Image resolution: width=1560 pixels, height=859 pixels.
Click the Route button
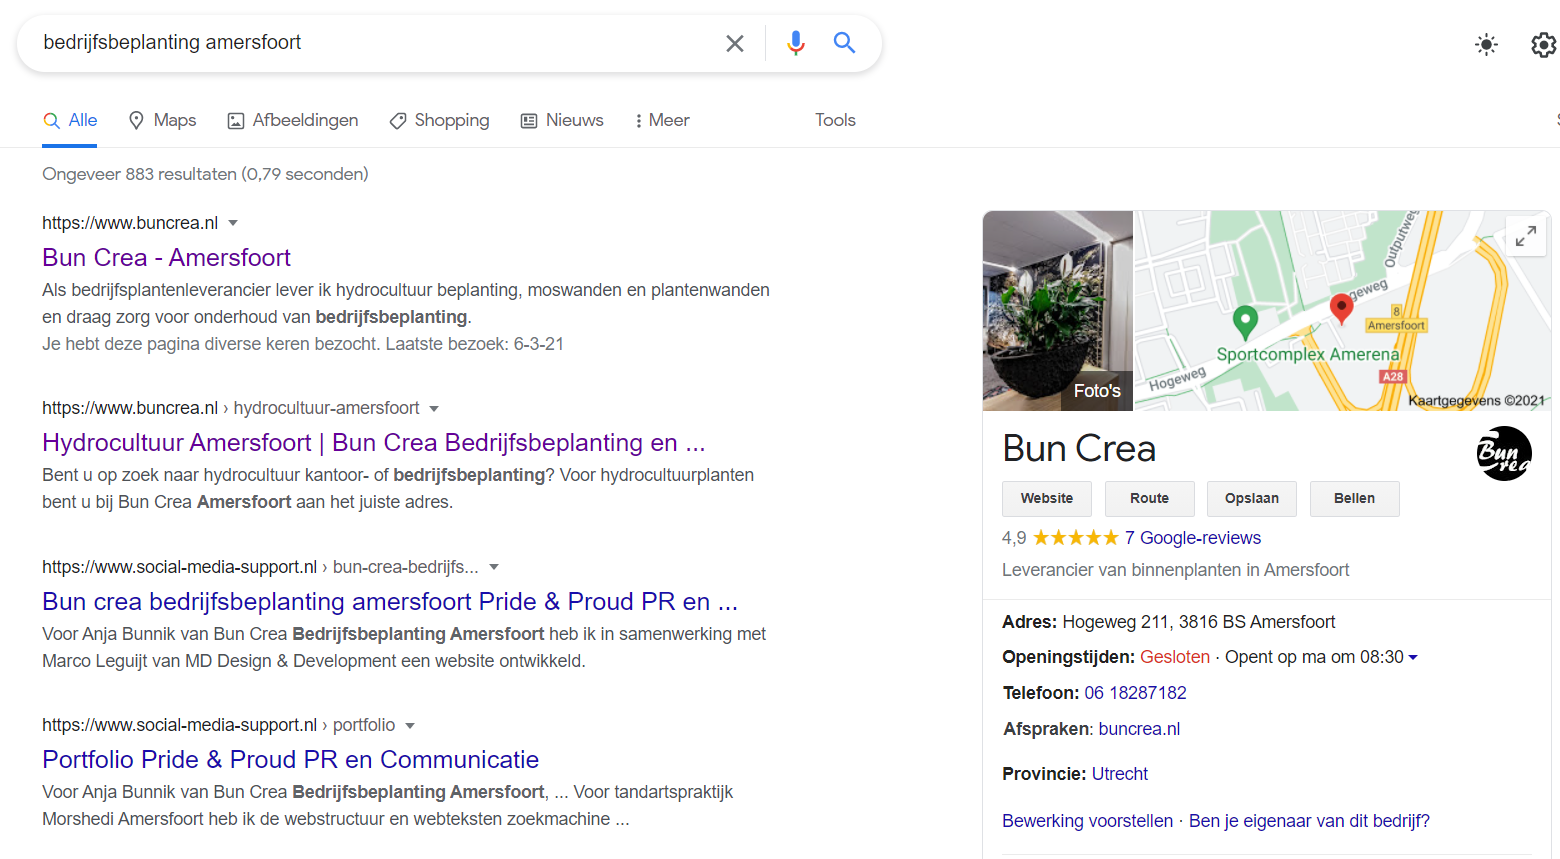(x=1150, y=498)
